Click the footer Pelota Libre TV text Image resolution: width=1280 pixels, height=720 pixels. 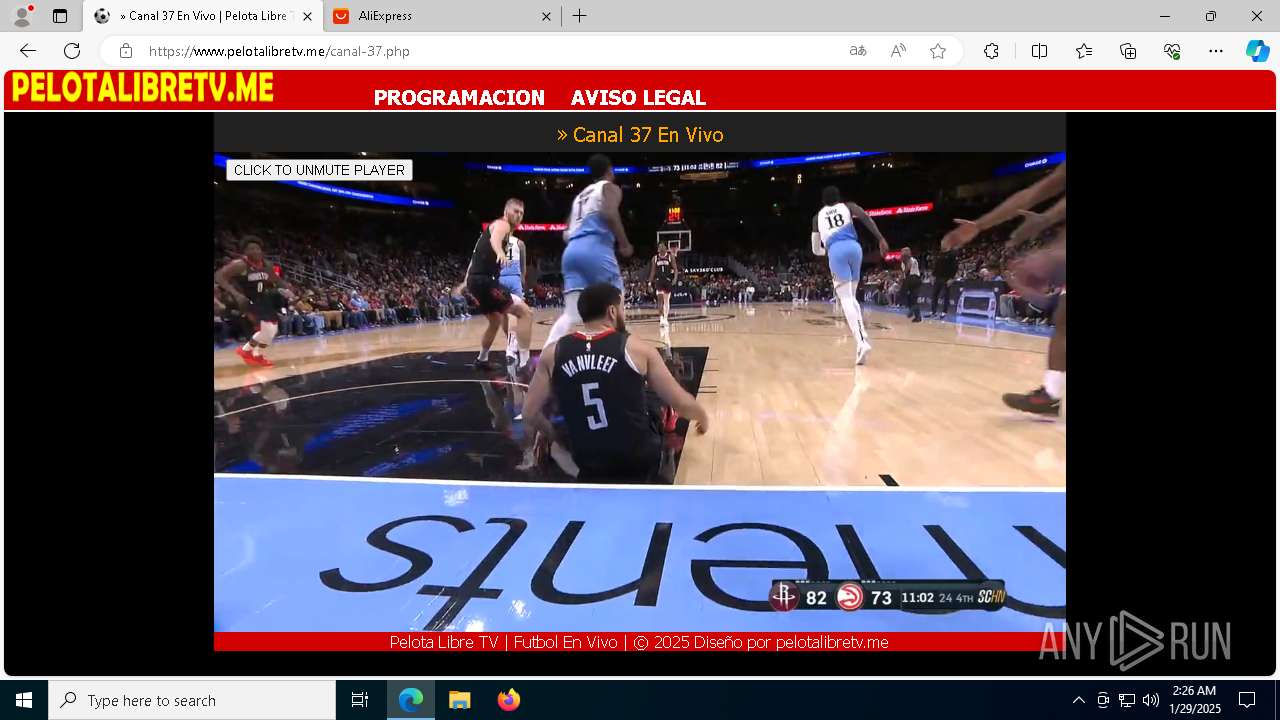444,642
